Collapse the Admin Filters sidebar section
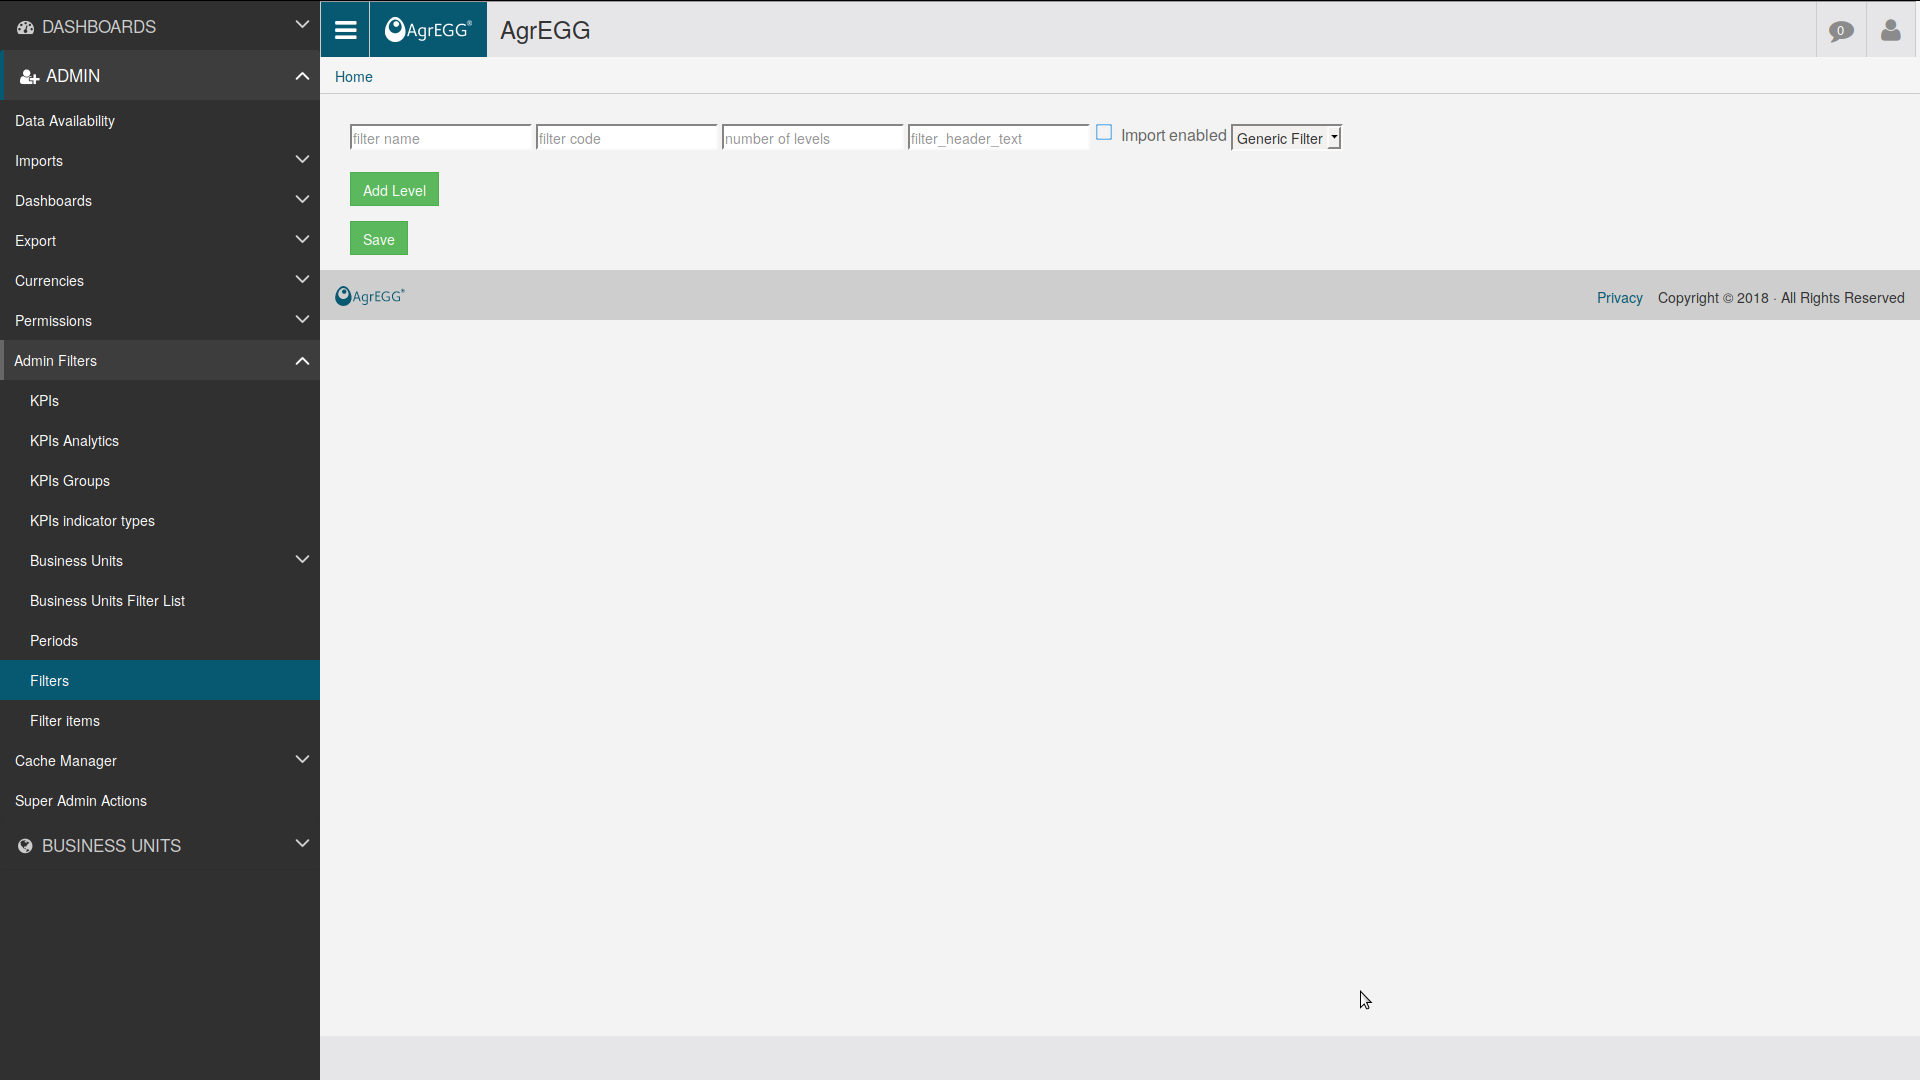1920x1080 pixels. point(301,360)
